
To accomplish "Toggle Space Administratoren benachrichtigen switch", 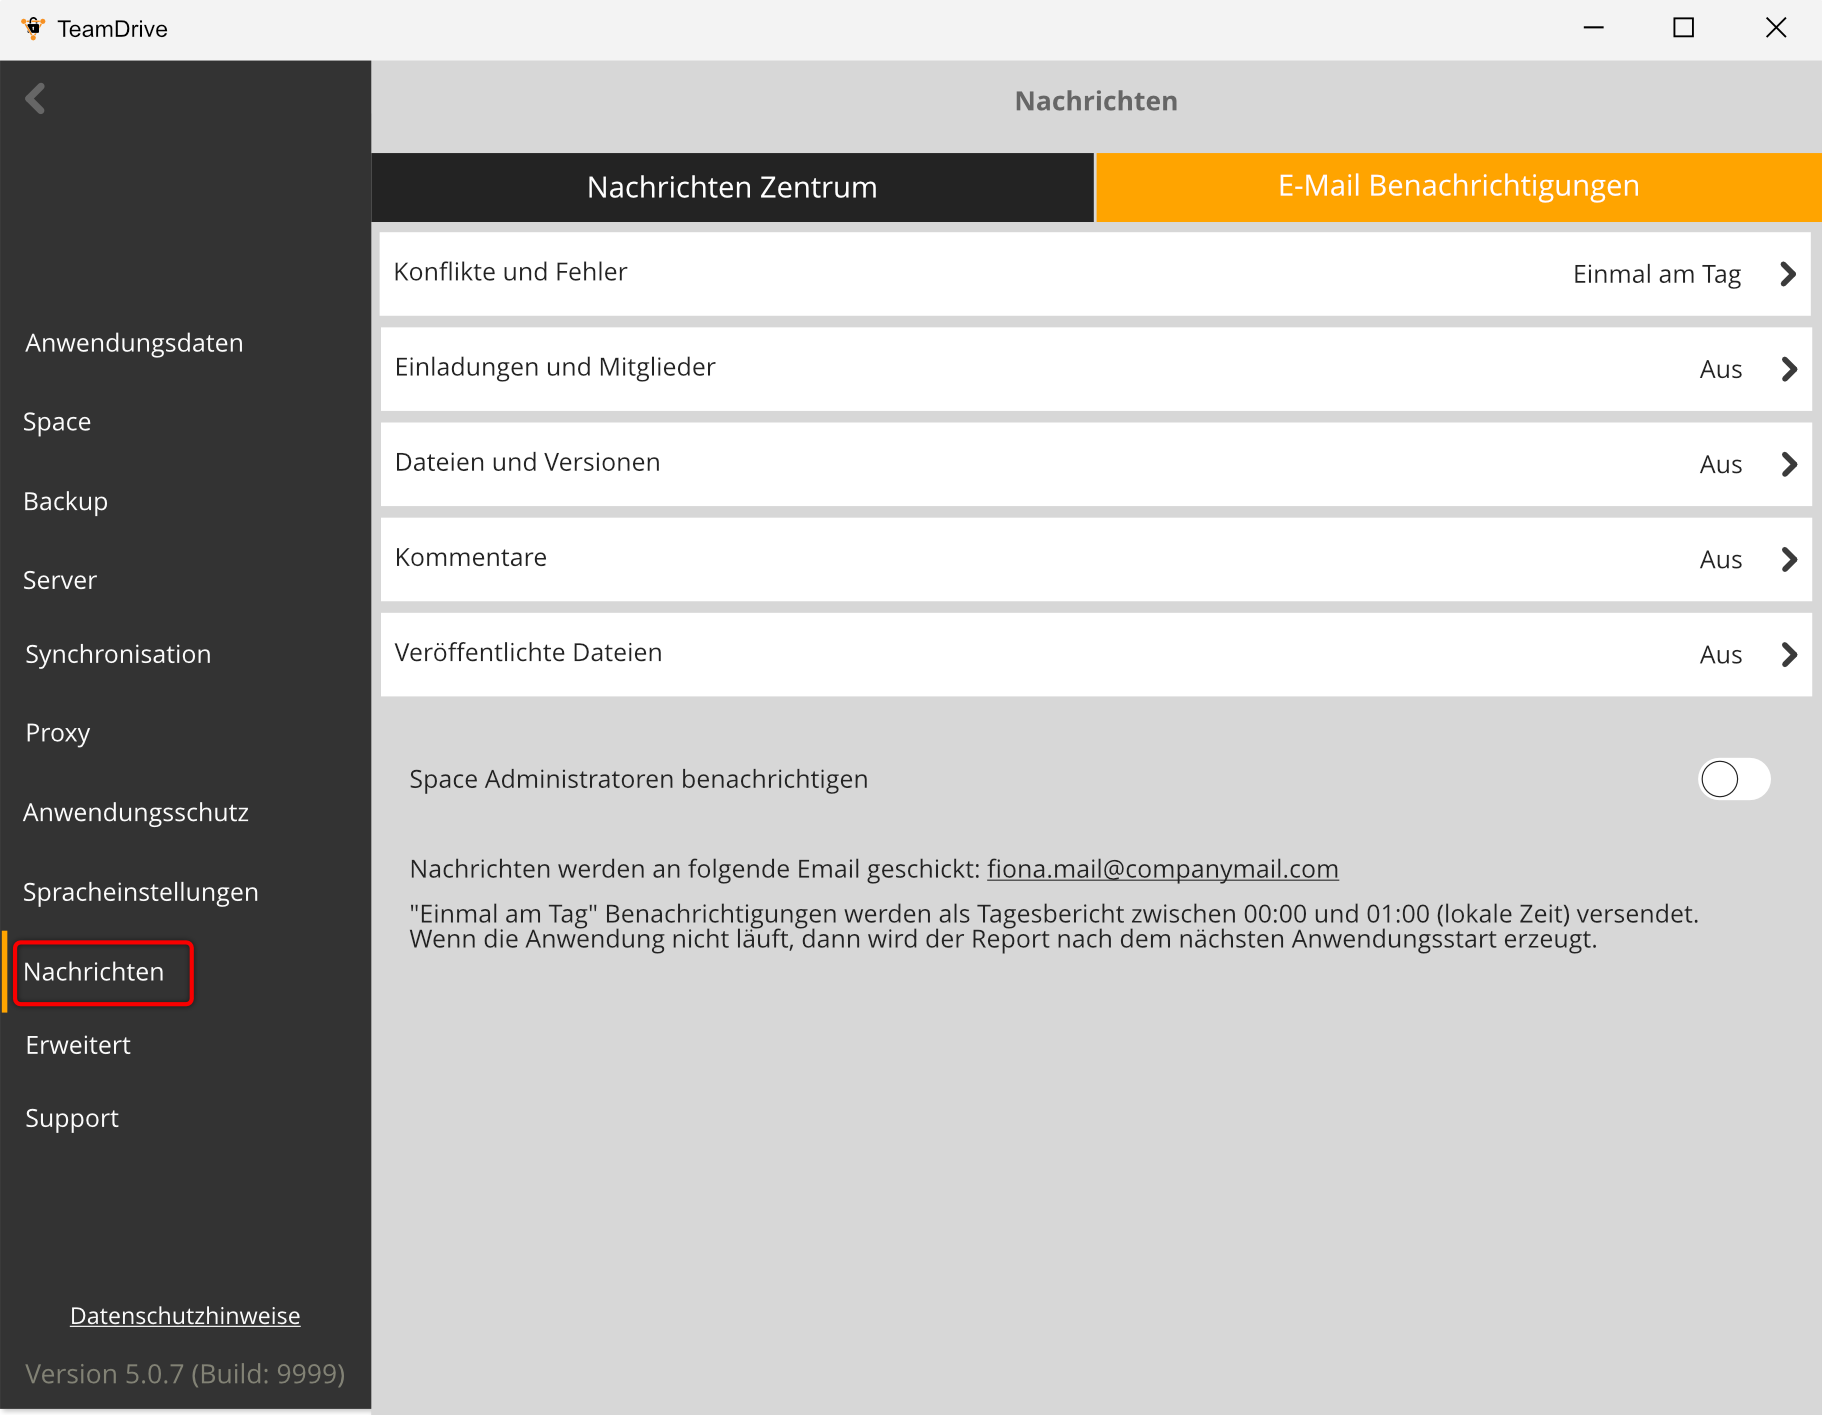I will click(1734, 779).
